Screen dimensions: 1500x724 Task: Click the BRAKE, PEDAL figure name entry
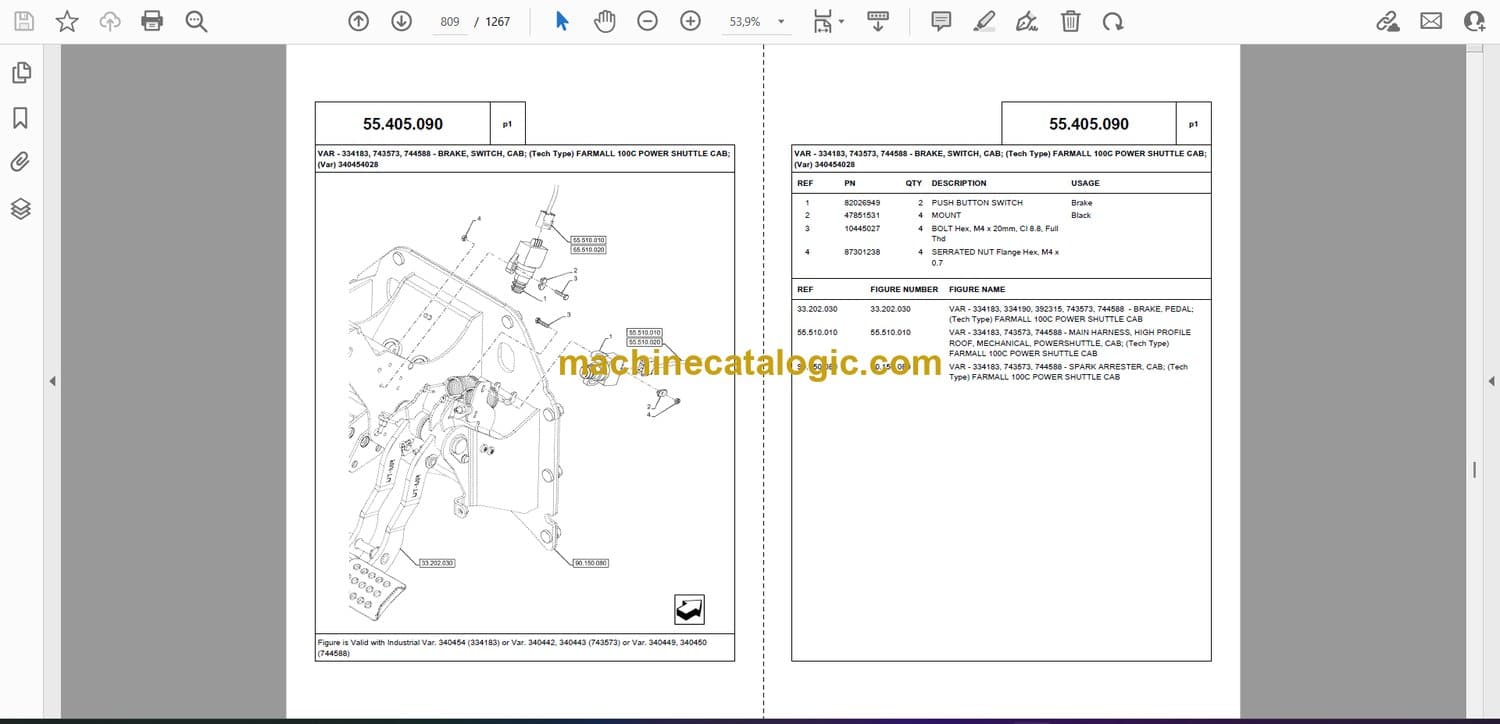[1071, 314]
